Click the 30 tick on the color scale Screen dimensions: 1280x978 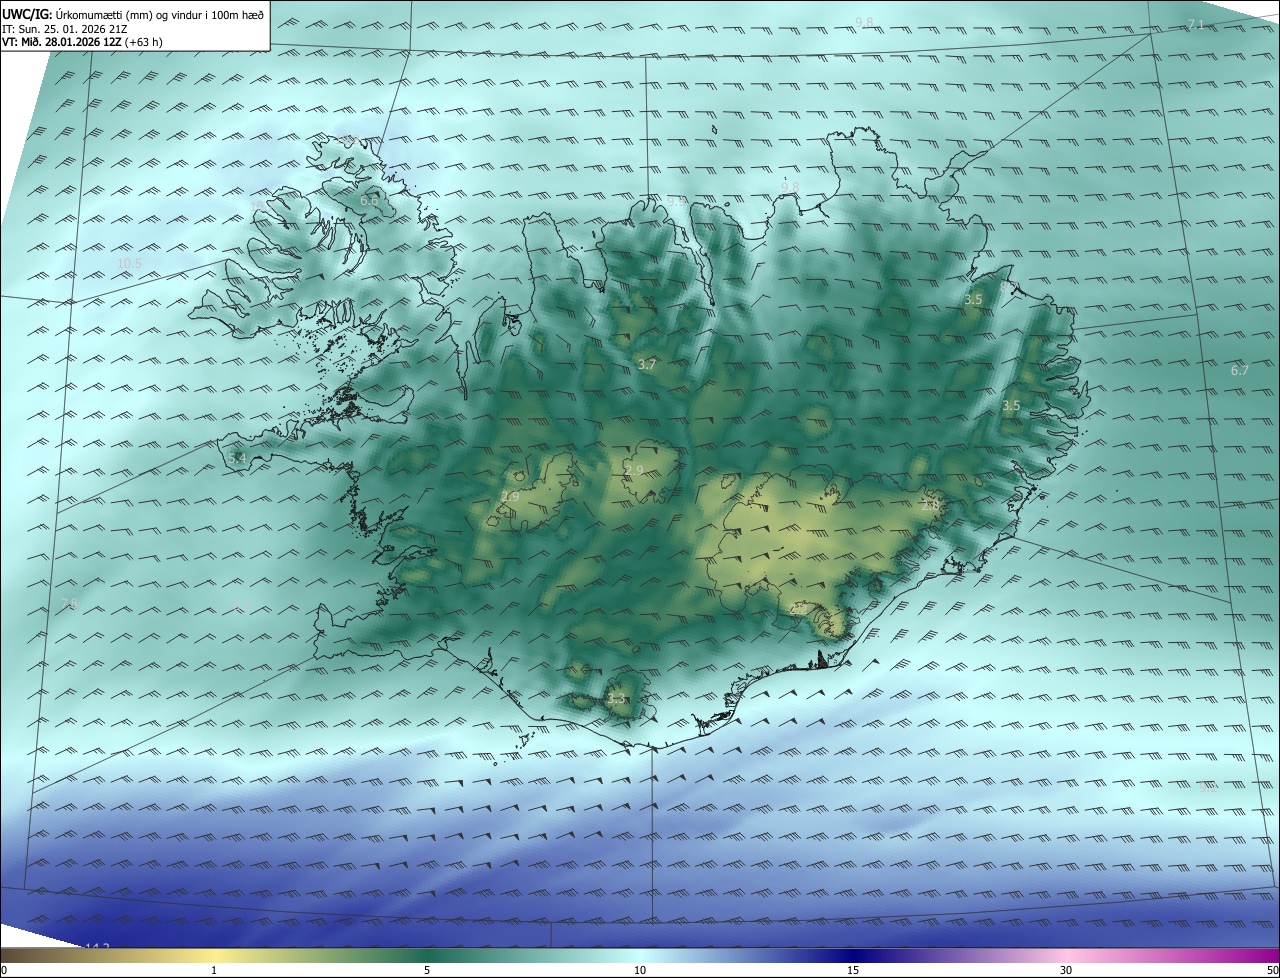pos(1066,970)
